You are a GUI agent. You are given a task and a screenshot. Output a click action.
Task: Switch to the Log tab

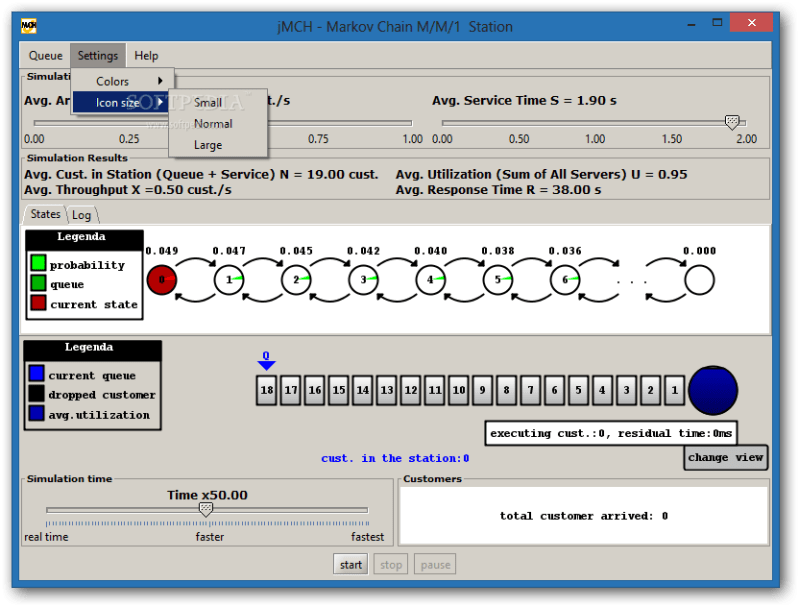pos(82,215)
